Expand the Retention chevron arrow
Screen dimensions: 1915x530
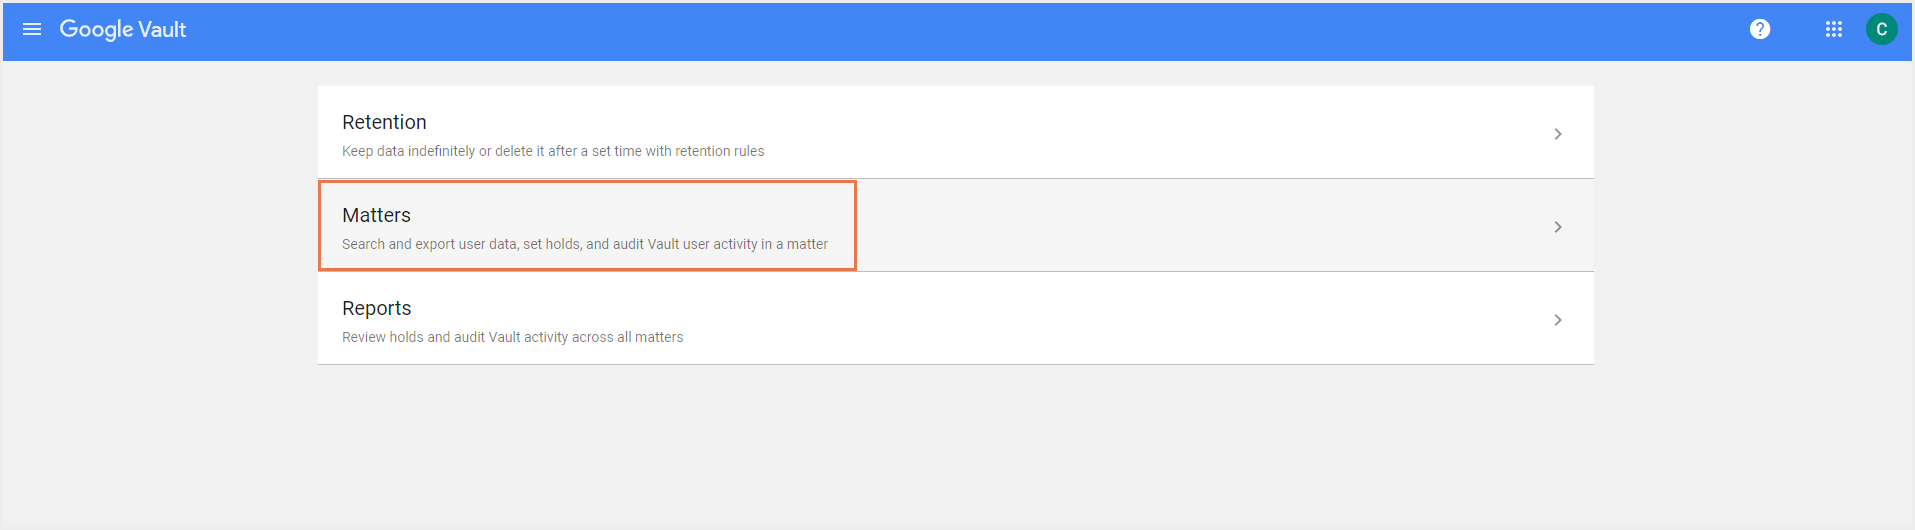pos(1557,134)
